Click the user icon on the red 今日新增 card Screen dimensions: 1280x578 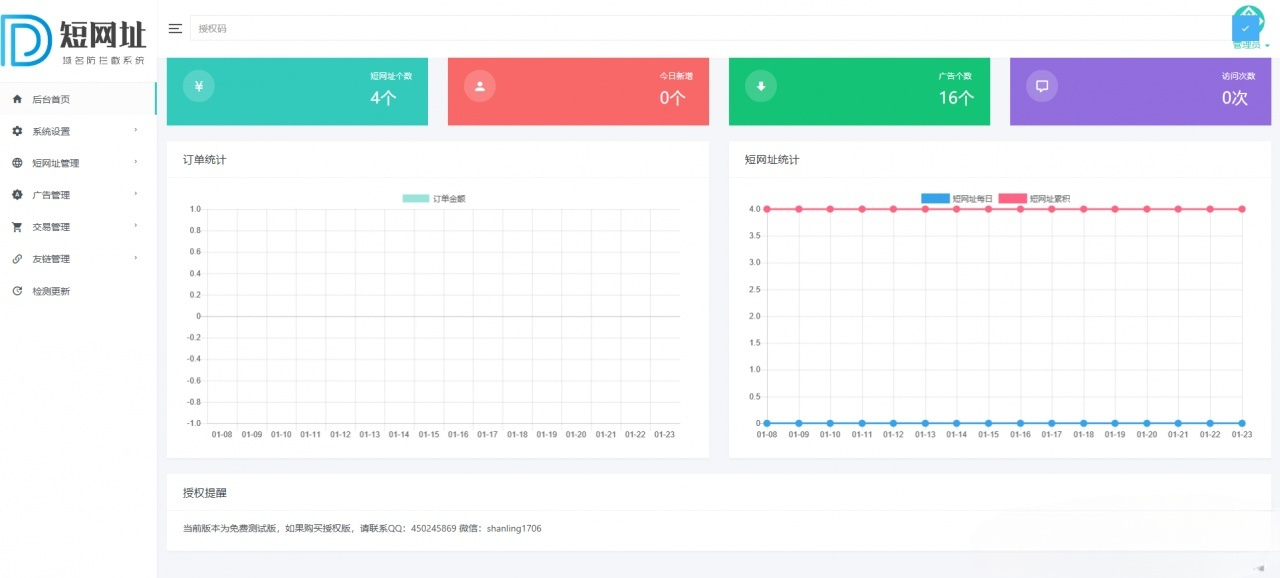[x=479, y=86]
